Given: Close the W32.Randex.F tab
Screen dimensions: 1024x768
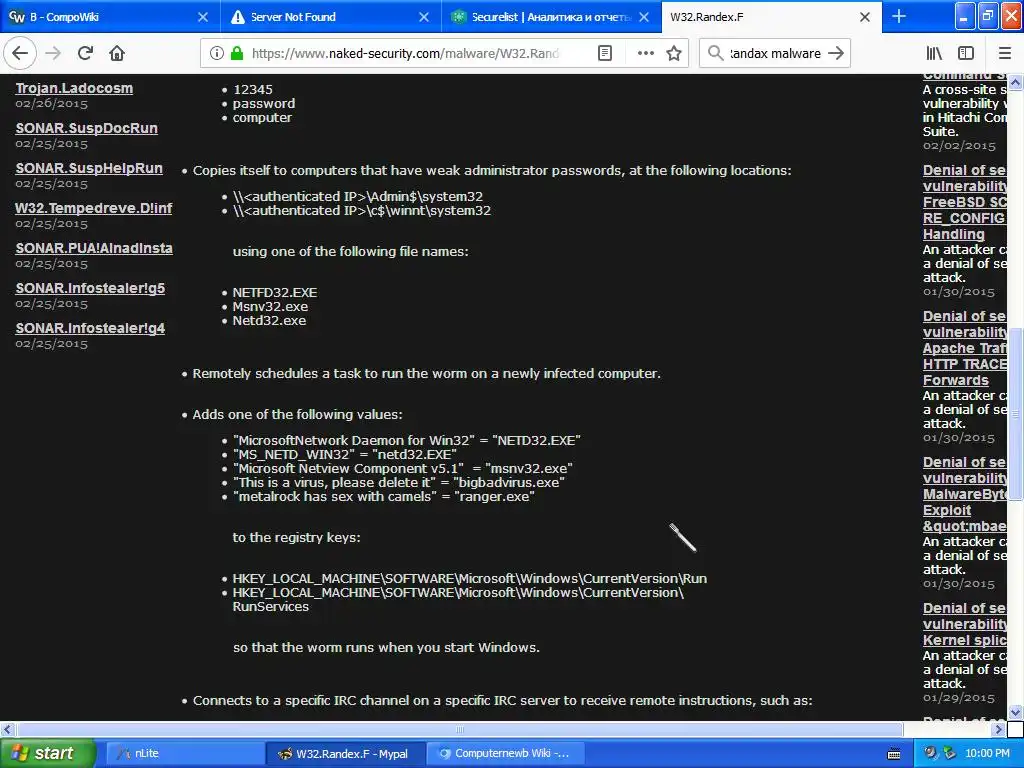Looking at the screenshot, I should coord(865,17).
